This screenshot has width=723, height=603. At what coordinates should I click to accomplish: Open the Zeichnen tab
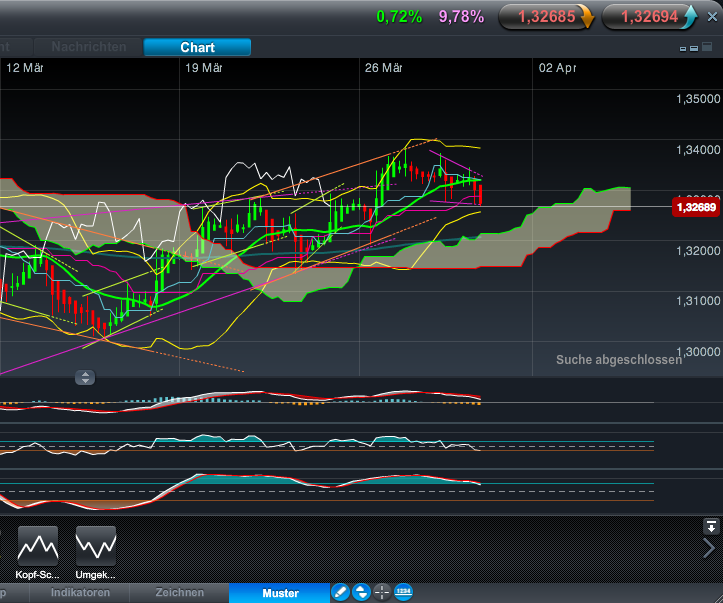pos(179,593)
